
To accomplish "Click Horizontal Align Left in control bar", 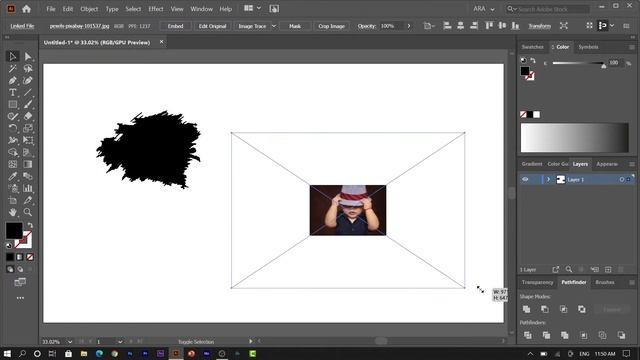I will click(x=447, y=26).
